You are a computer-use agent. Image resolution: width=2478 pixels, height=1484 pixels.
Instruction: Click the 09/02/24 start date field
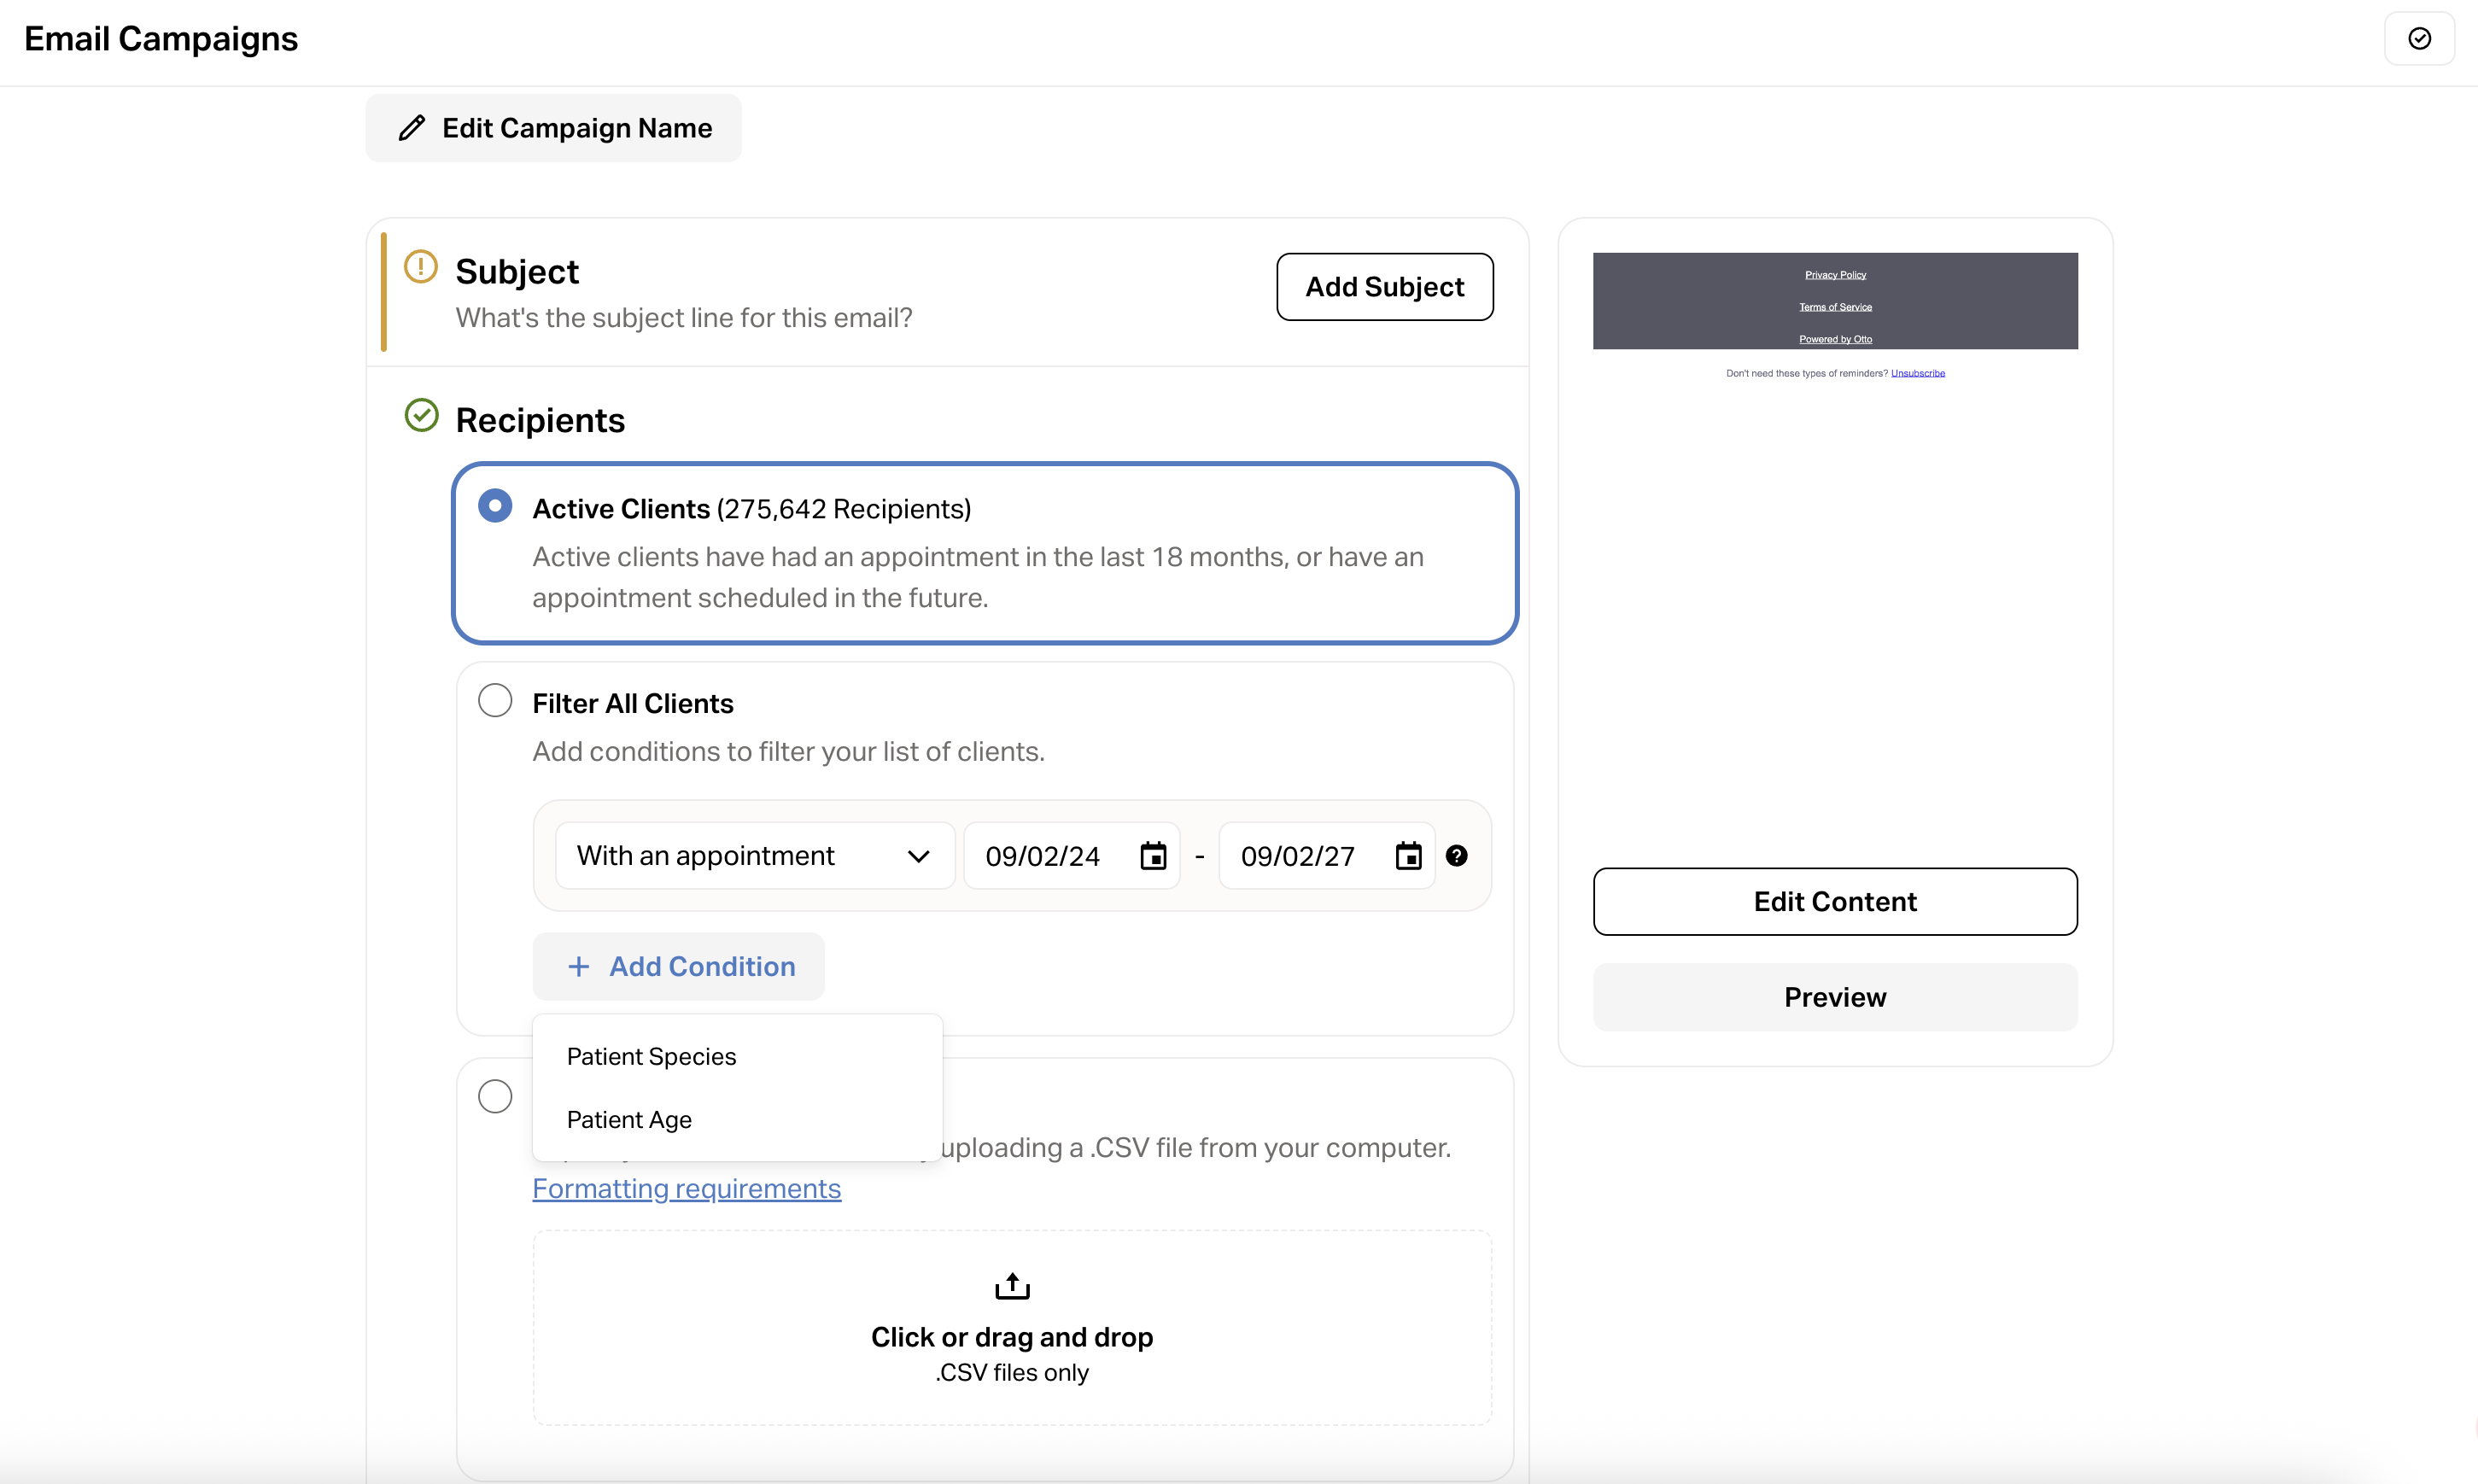pyautogui.click(x=1043, y=856)
